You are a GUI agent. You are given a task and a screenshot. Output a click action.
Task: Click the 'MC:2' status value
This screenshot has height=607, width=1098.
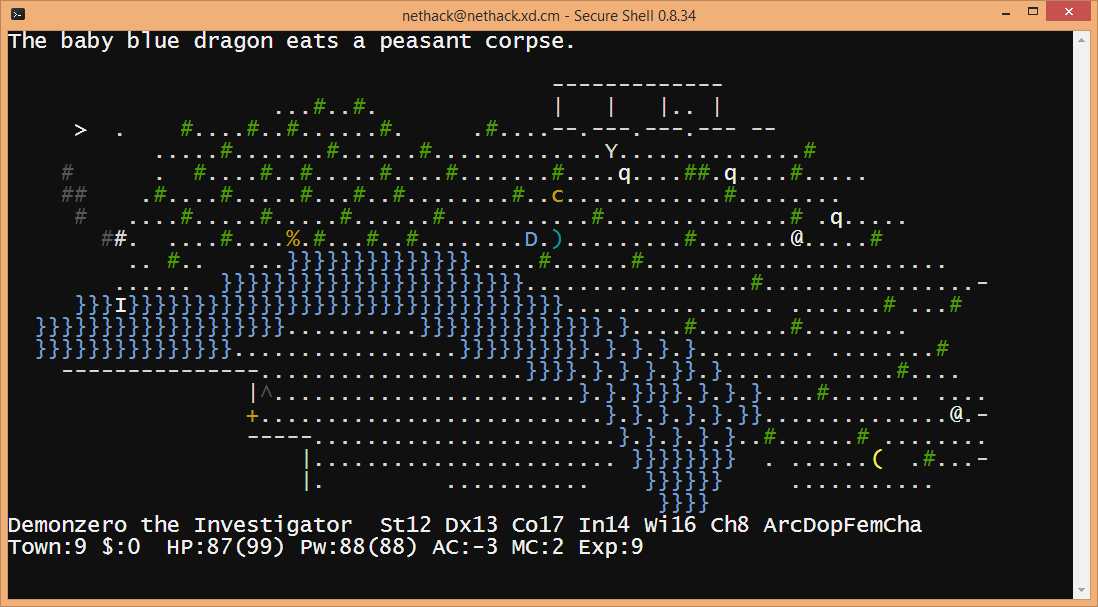(538, 547)
